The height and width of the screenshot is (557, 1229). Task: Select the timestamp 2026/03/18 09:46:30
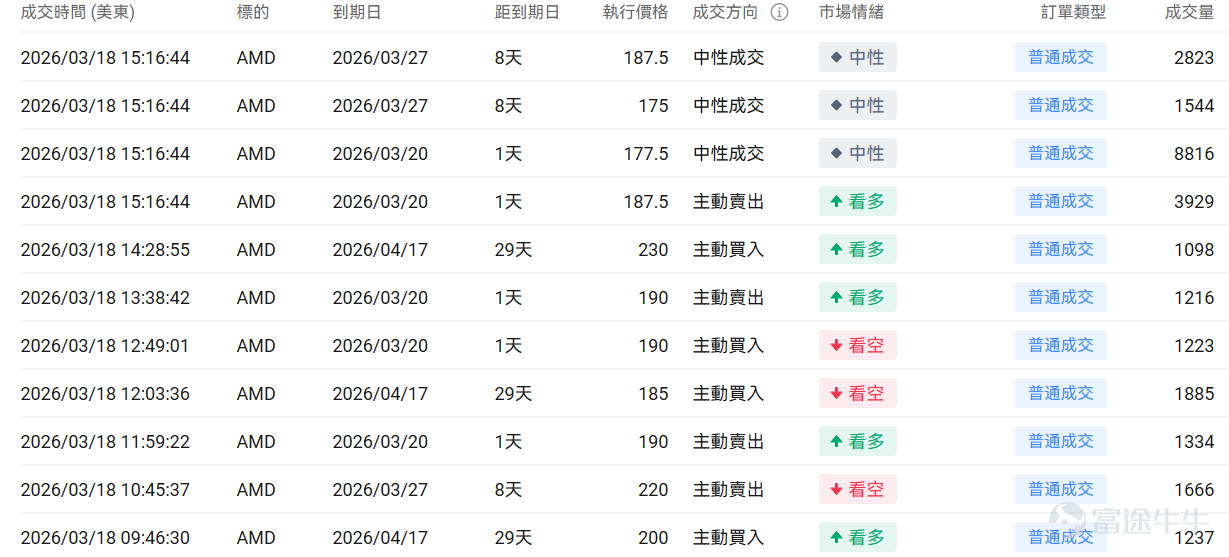[105, 538]
